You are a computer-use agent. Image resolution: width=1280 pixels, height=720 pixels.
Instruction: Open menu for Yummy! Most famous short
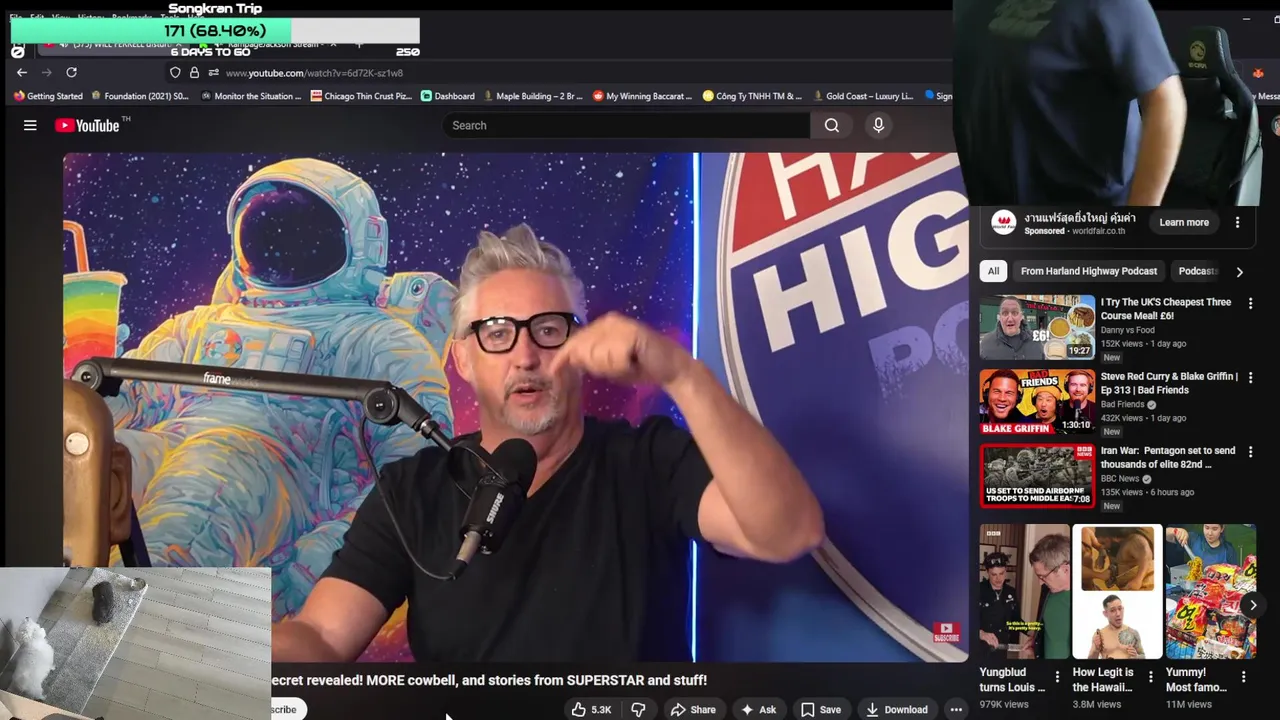[1243, 677]
